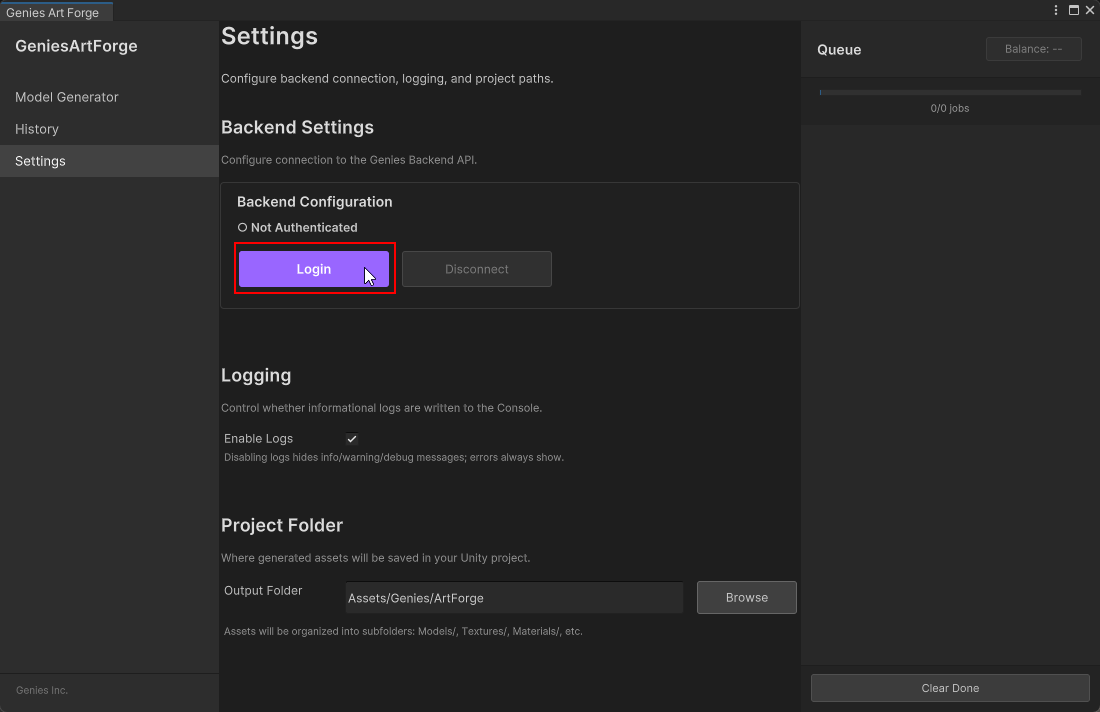Clear finished jobs with Clear Done
This screenshot has width=1100, height=712.
[949, 688]
